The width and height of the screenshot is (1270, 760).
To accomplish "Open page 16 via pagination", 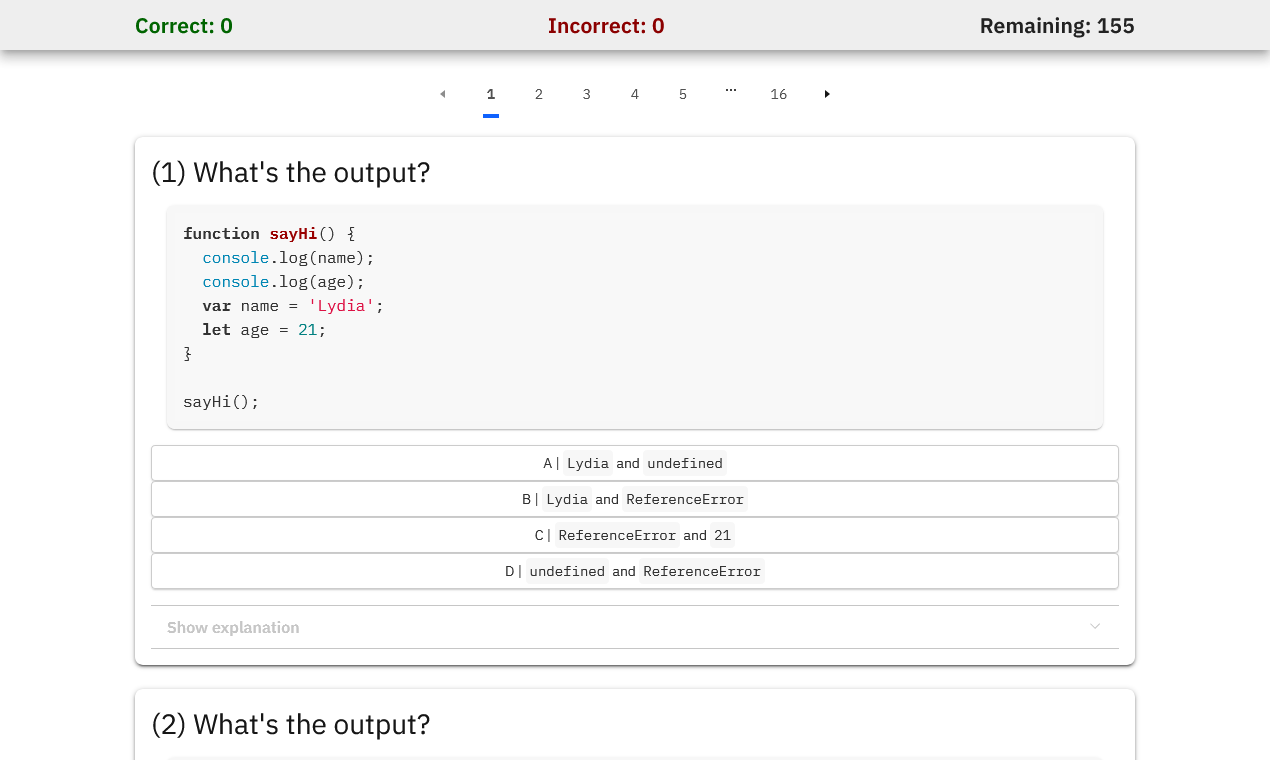I will 778,93.
